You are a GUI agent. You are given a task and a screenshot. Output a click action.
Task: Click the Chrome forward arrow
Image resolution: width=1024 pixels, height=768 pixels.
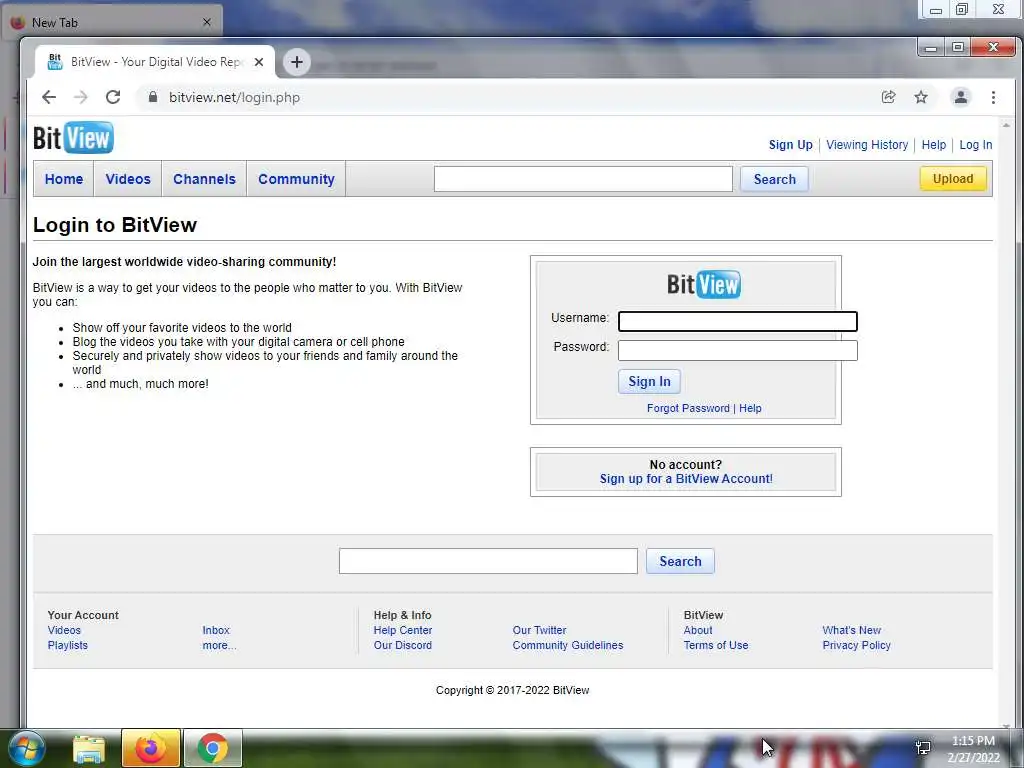coord(80,97)
